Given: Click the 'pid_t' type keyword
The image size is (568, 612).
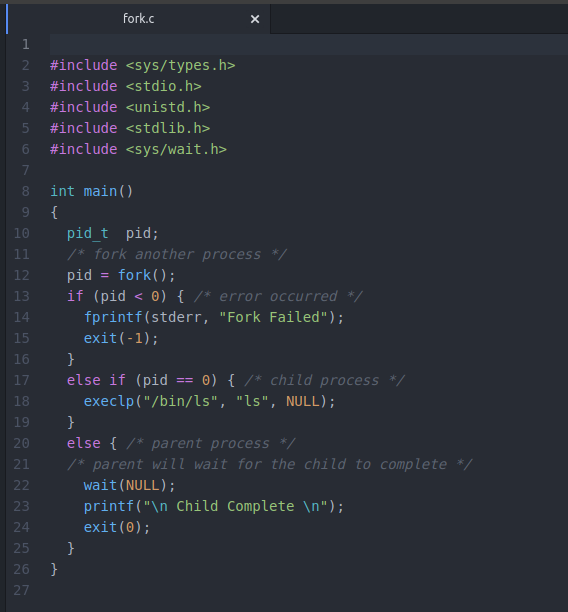Looking at the screenshot, I should tap(87, 233).
